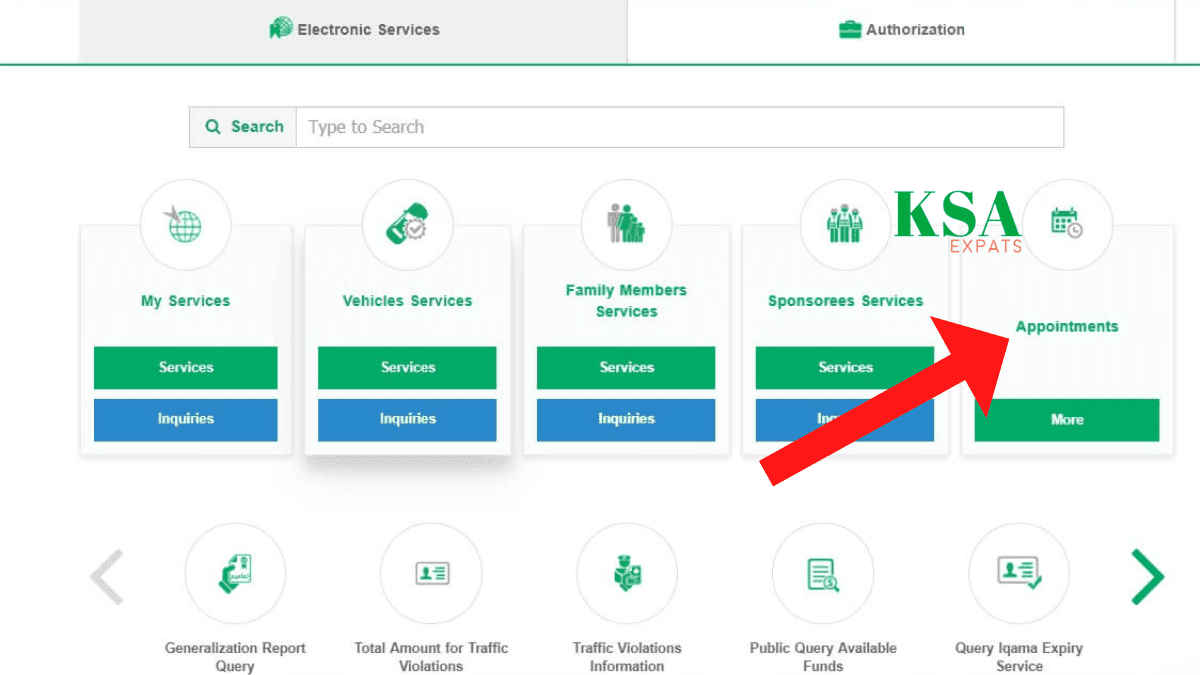Go back with the left carousel chevron

106,577
